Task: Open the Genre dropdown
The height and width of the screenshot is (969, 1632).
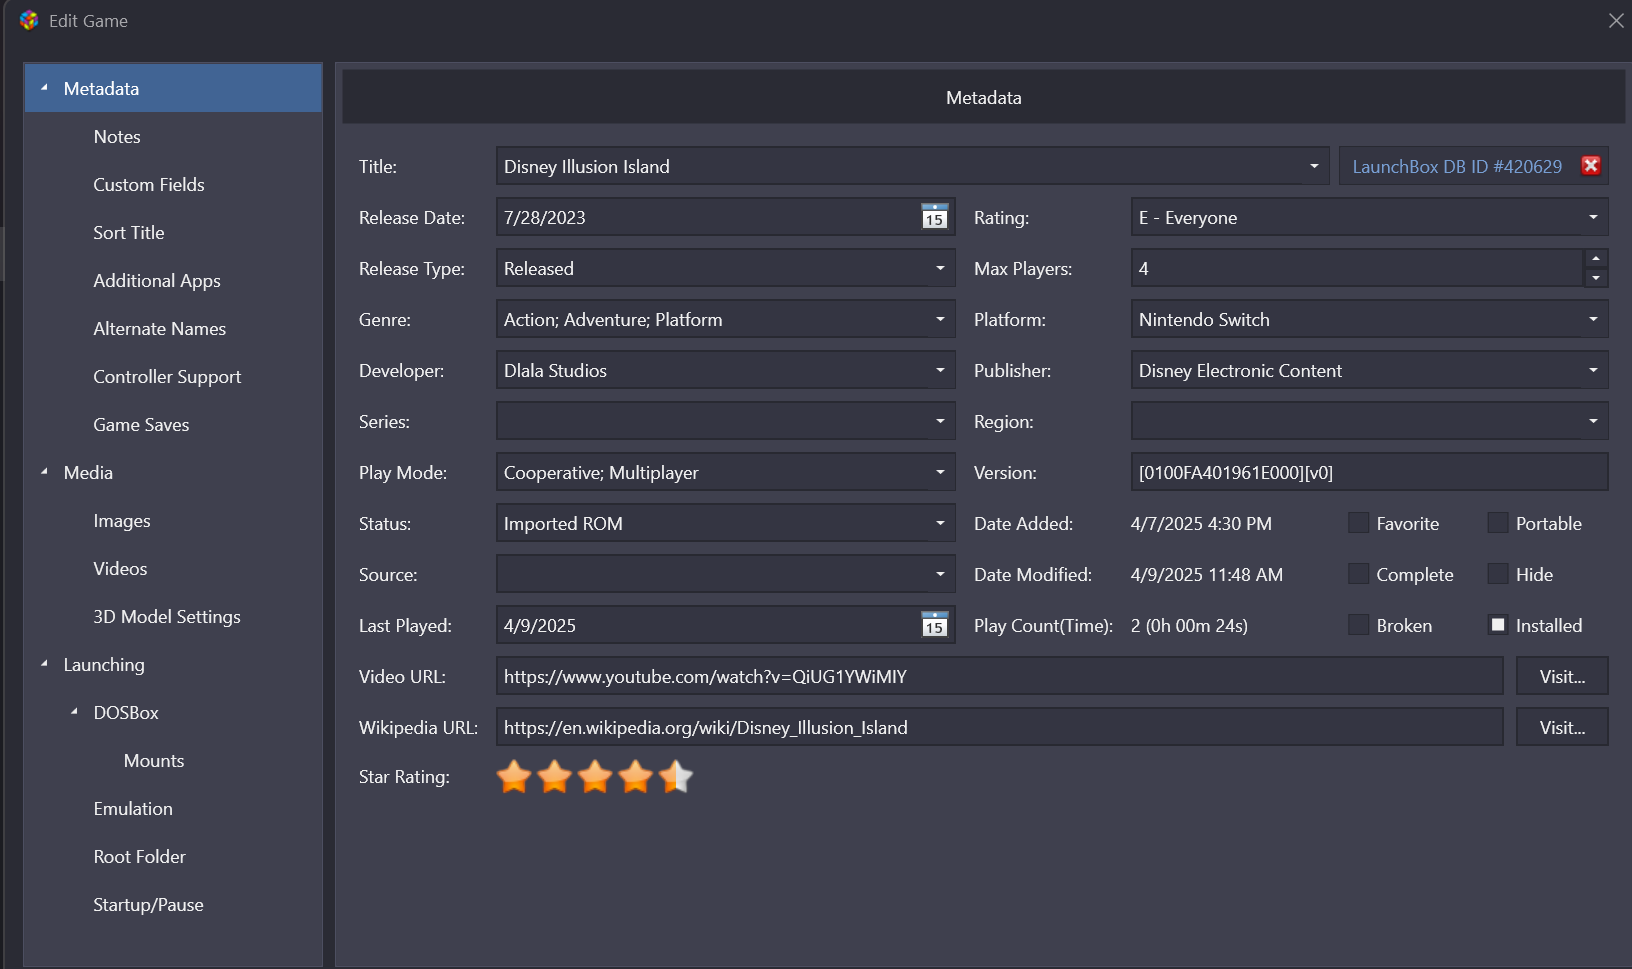Action: [x=940, y=319]
